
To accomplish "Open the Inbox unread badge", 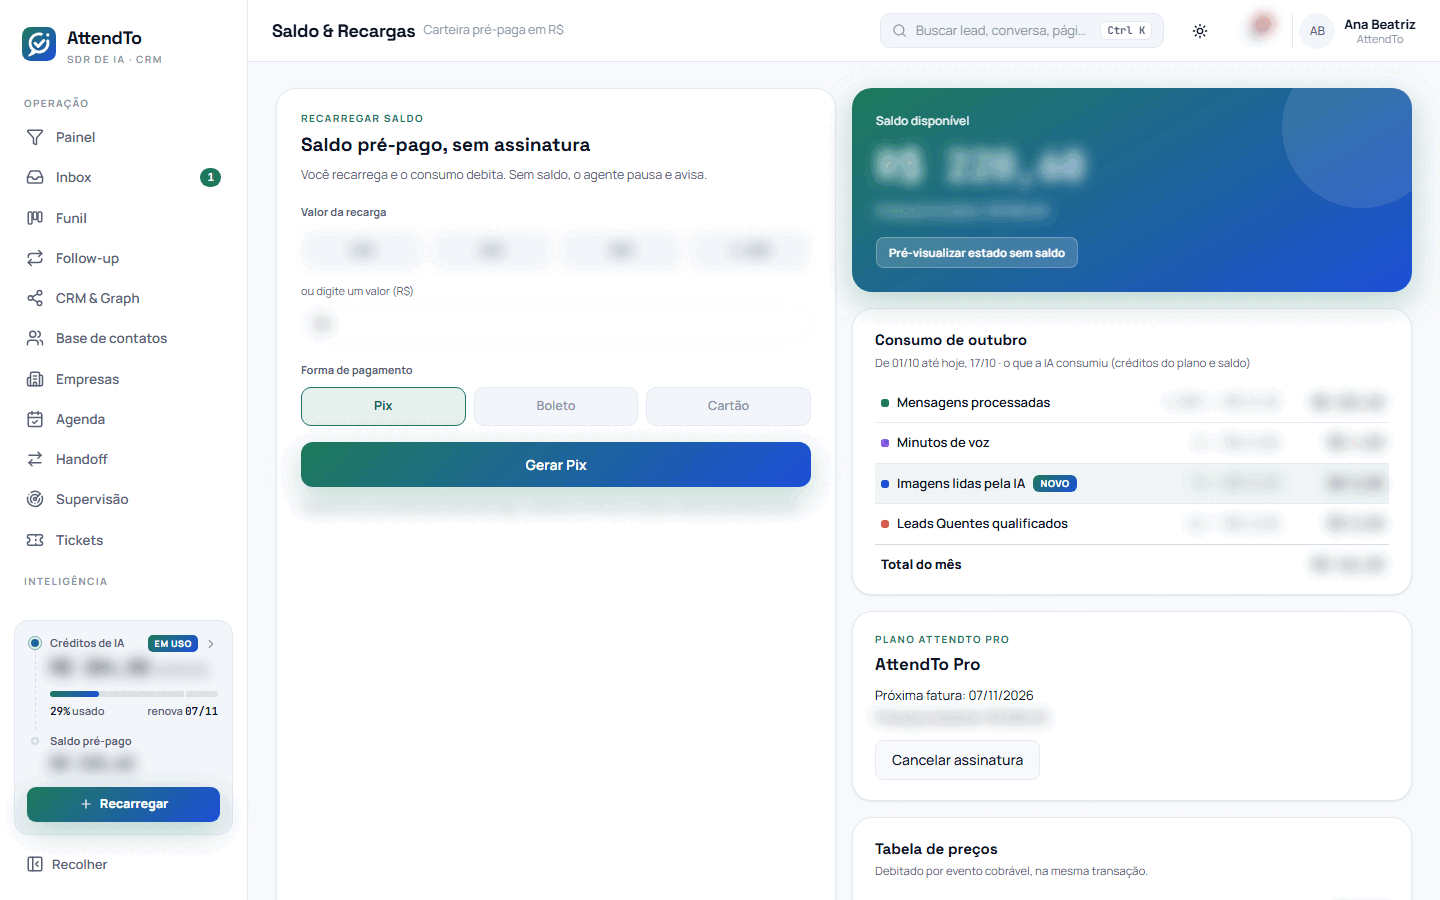I will coord(210,177).
